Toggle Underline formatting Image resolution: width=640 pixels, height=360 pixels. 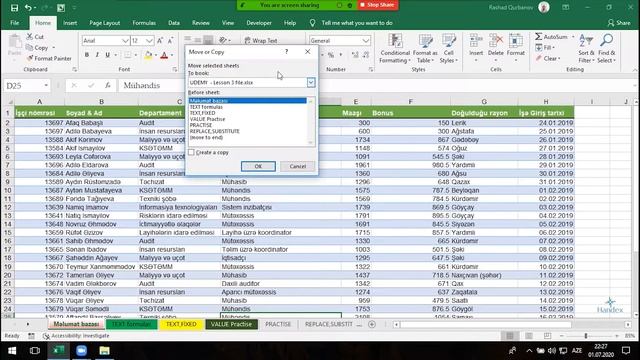coord(107,55)
